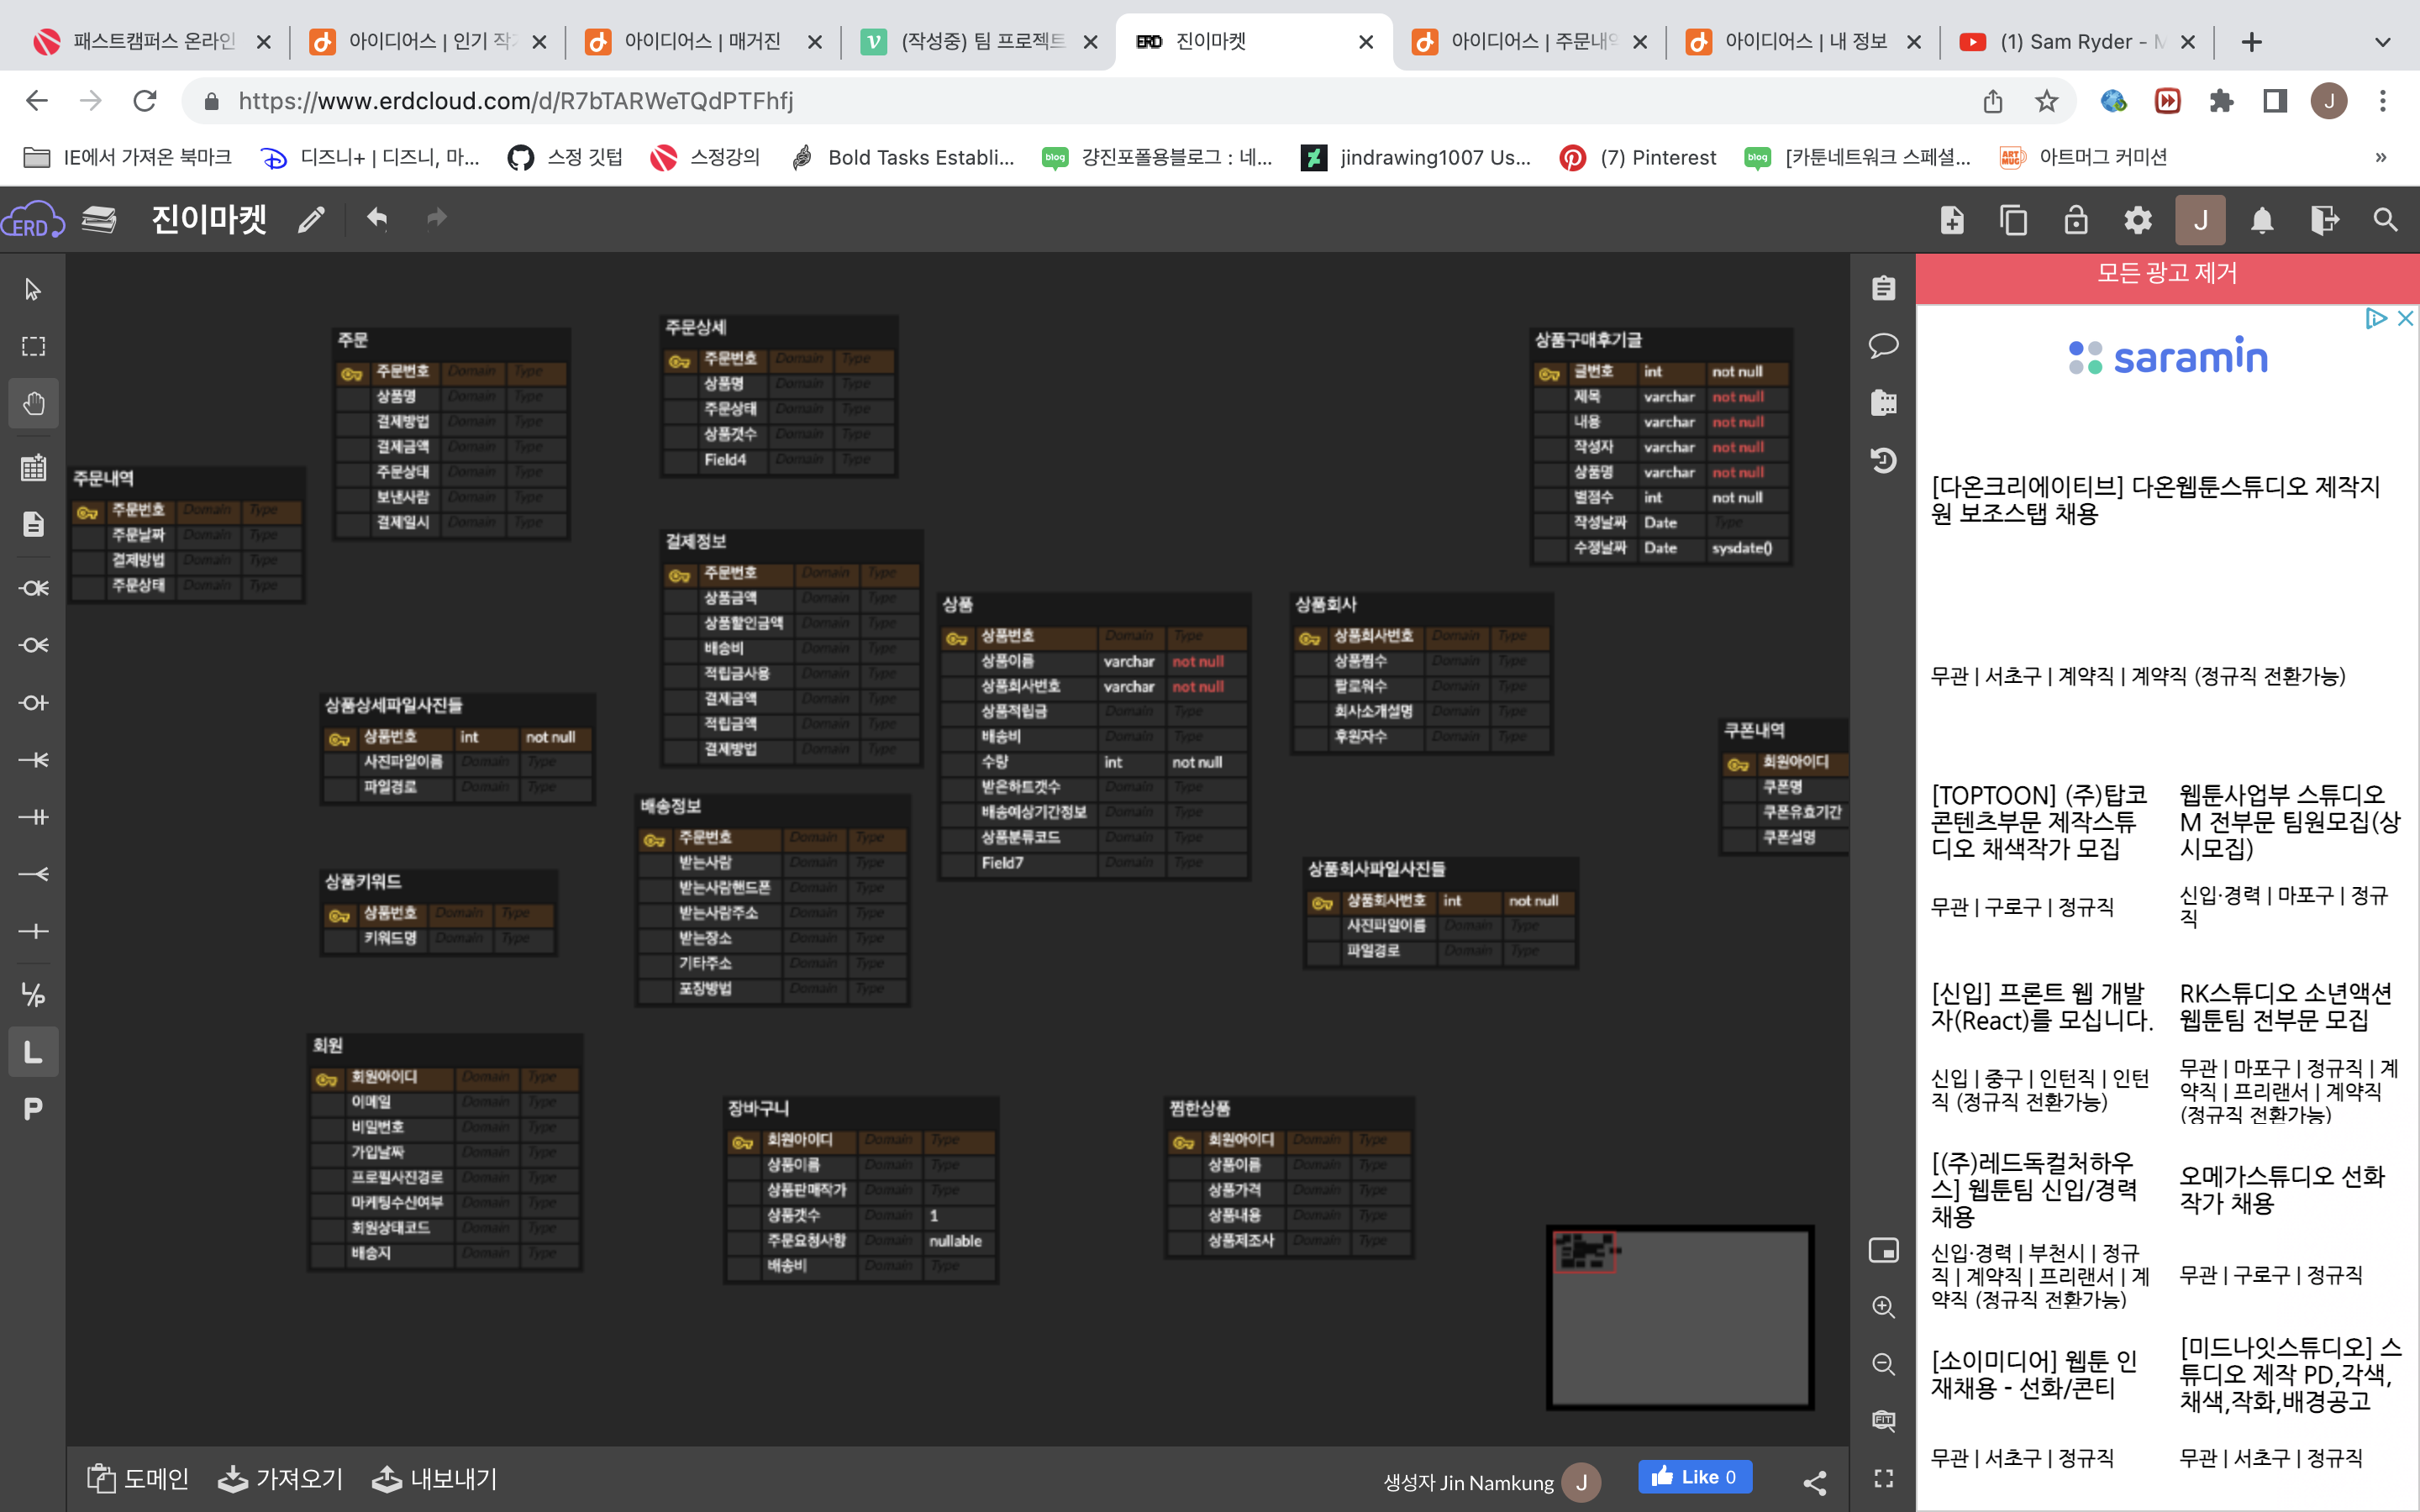Zoom in on the ERD canvas
This screenshot has height=1512, width=2420.
tap(1884, 1307)
